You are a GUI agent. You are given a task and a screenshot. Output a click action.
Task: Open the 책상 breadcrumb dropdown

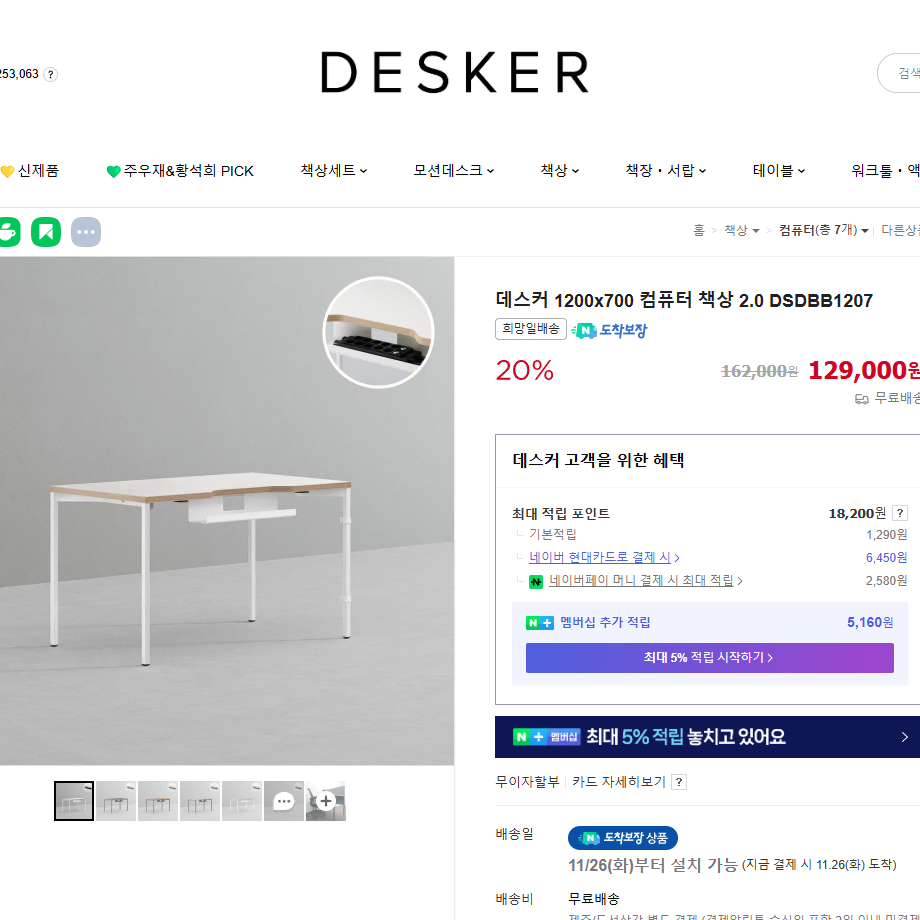[x=742, y=230]
